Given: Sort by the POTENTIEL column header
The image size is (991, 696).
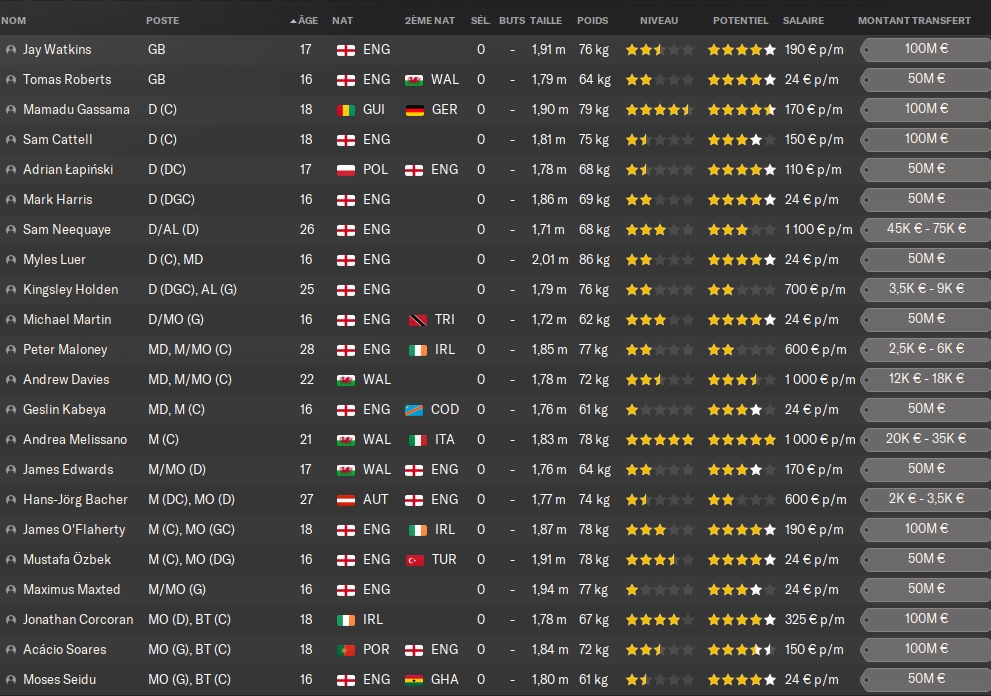Looking at the screenshot, I should pos(741,20).
